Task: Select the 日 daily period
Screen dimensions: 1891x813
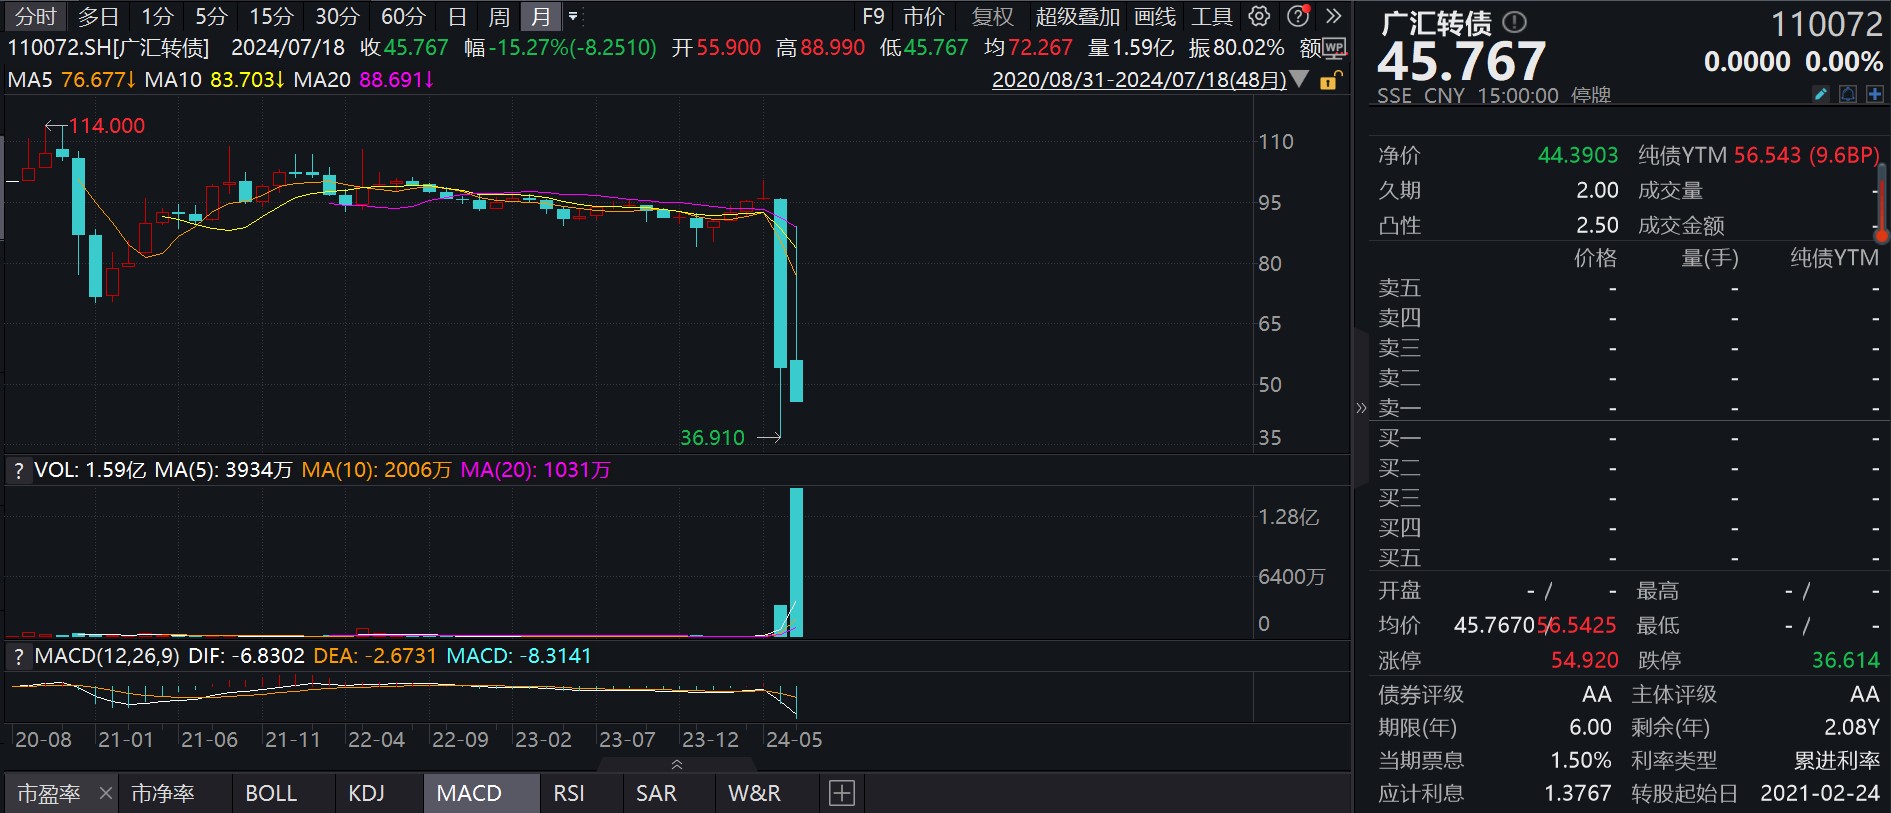Action: [x=457, y=16]
